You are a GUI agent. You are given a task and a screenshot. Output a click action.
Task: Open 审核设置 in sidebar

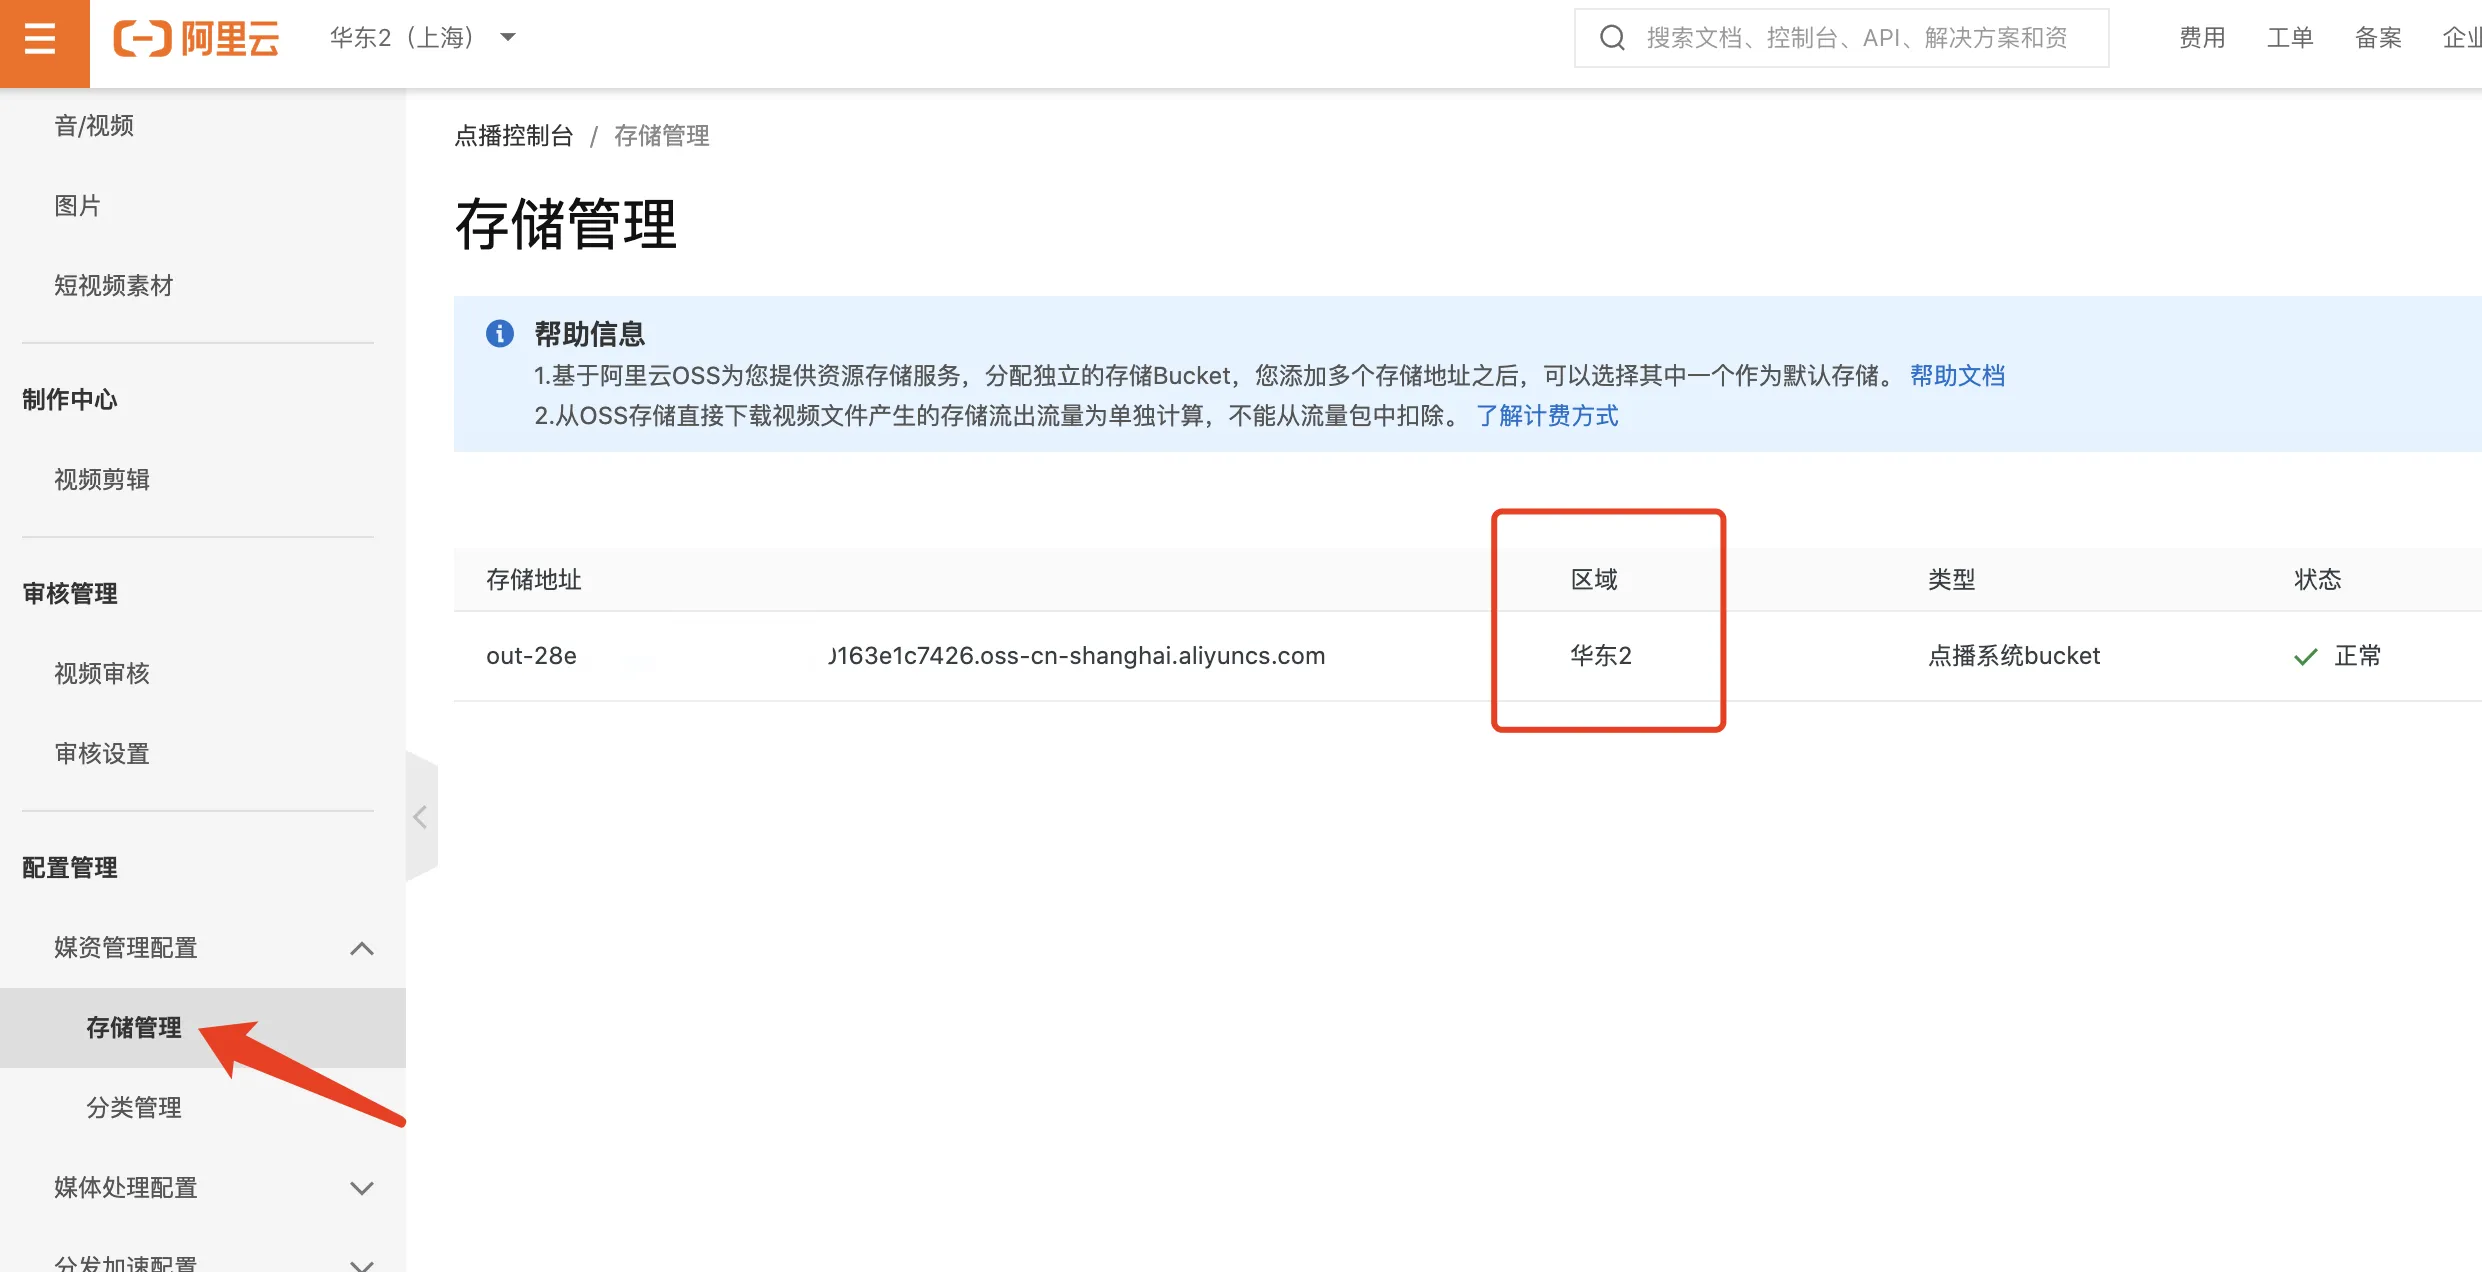(x=102, y=753)
